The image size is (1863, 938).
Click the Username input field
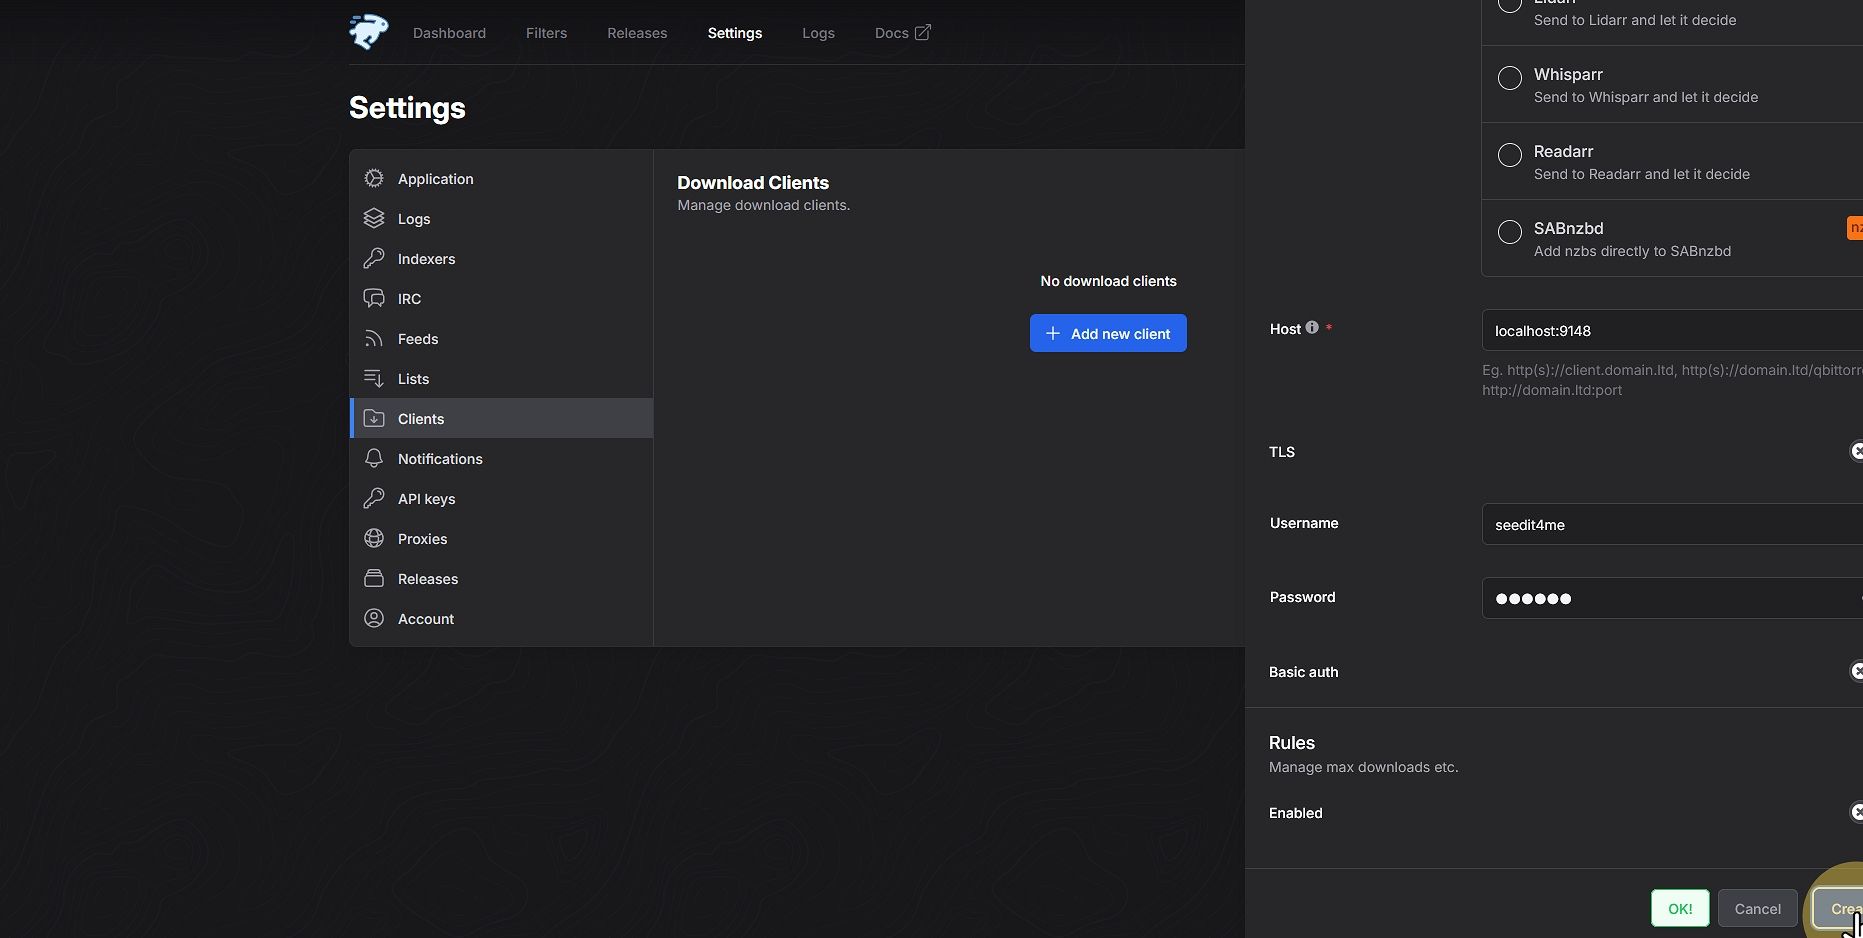(x=1672, y=524)
